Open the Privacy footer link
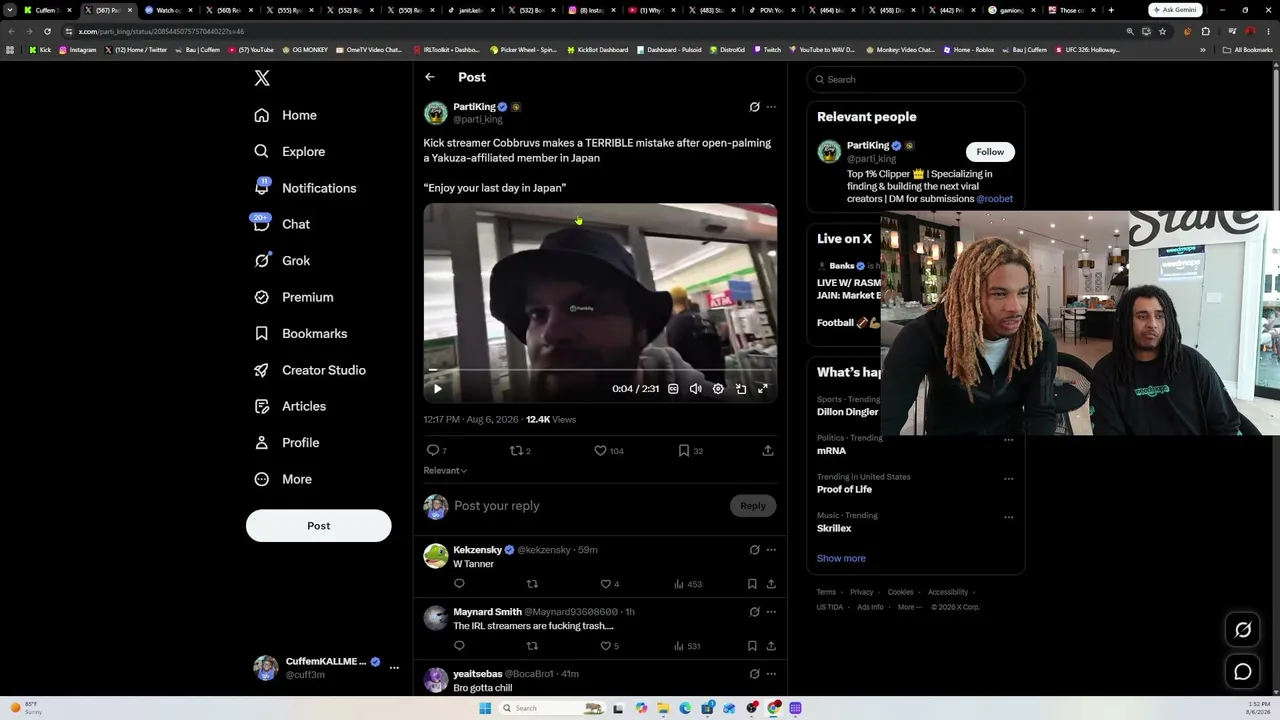This screenshot has width=1280, height=720. pos(862,592)
